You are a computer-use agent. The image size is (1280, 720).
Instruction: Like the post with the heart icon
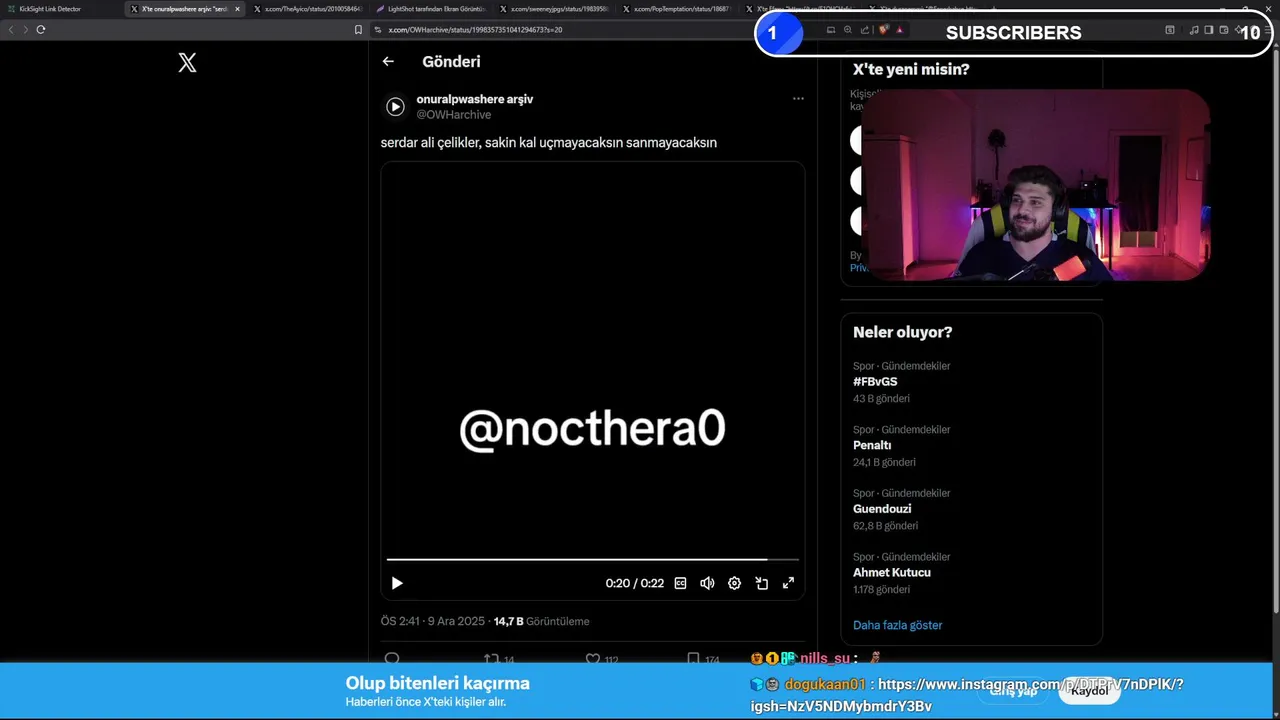pyautogui.click(x=592, y=659)
